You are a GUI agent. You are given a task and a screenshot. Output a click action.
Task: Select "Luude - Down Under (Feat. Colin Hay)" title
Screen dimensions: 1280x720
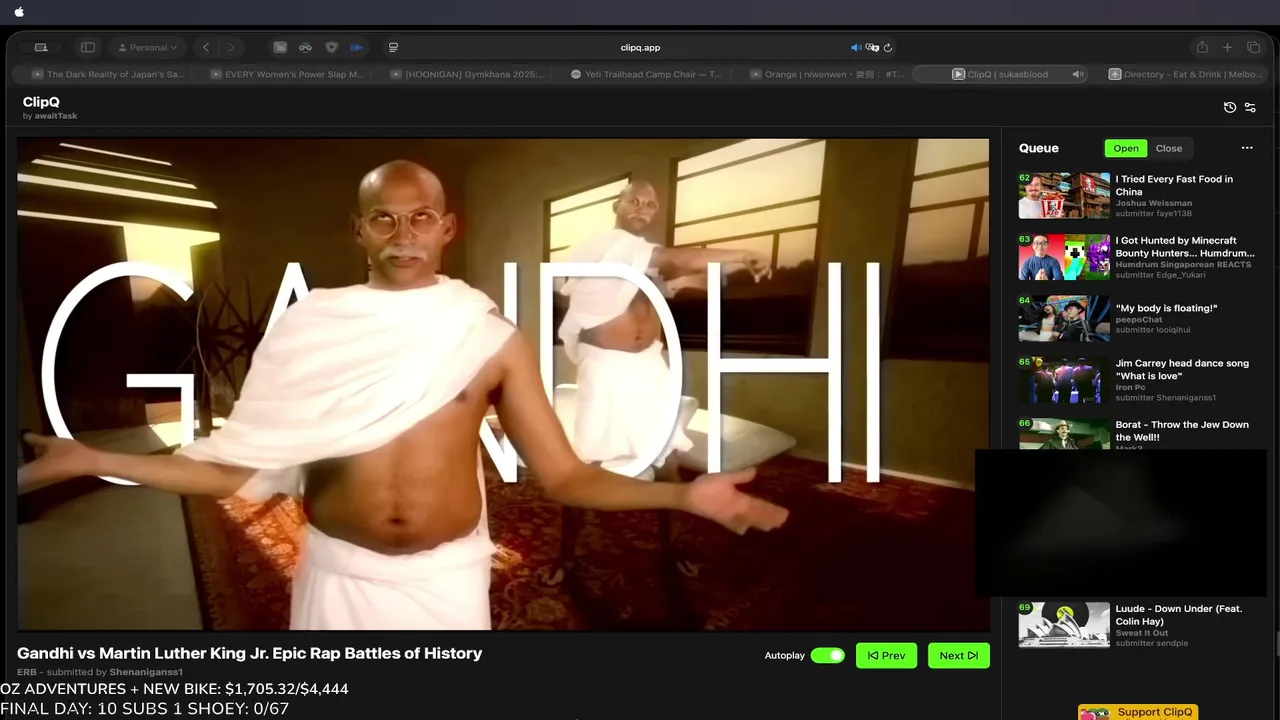coord(1179,615)
